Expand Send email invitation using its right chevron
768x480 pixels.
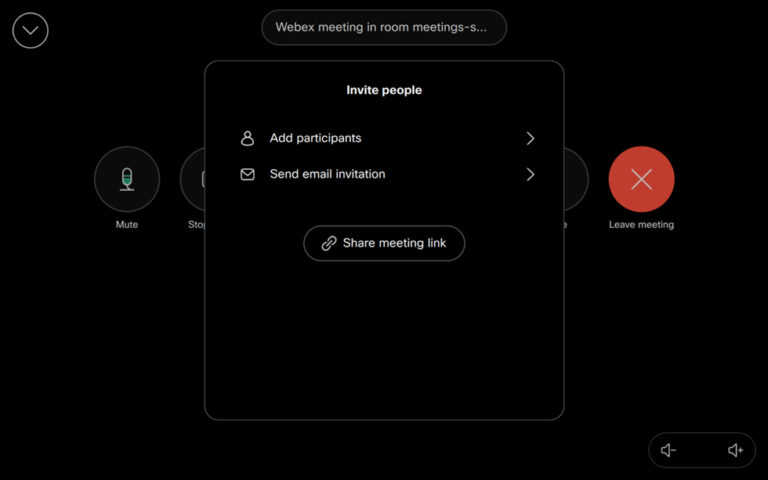(x=530, y=174)
